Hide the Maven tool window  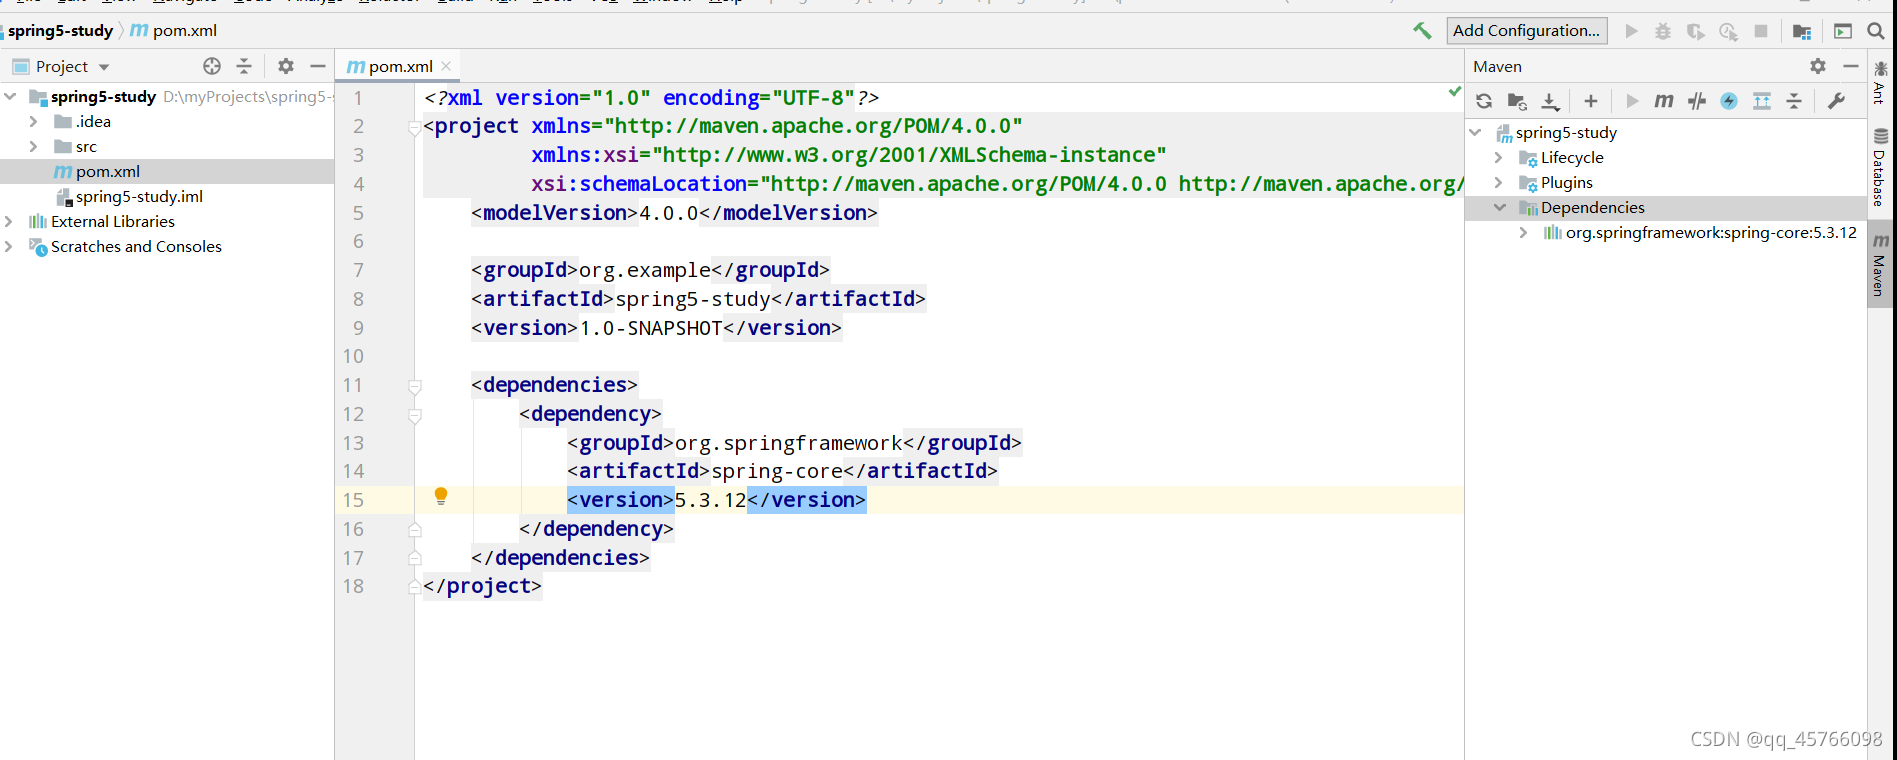point(1851,66)
